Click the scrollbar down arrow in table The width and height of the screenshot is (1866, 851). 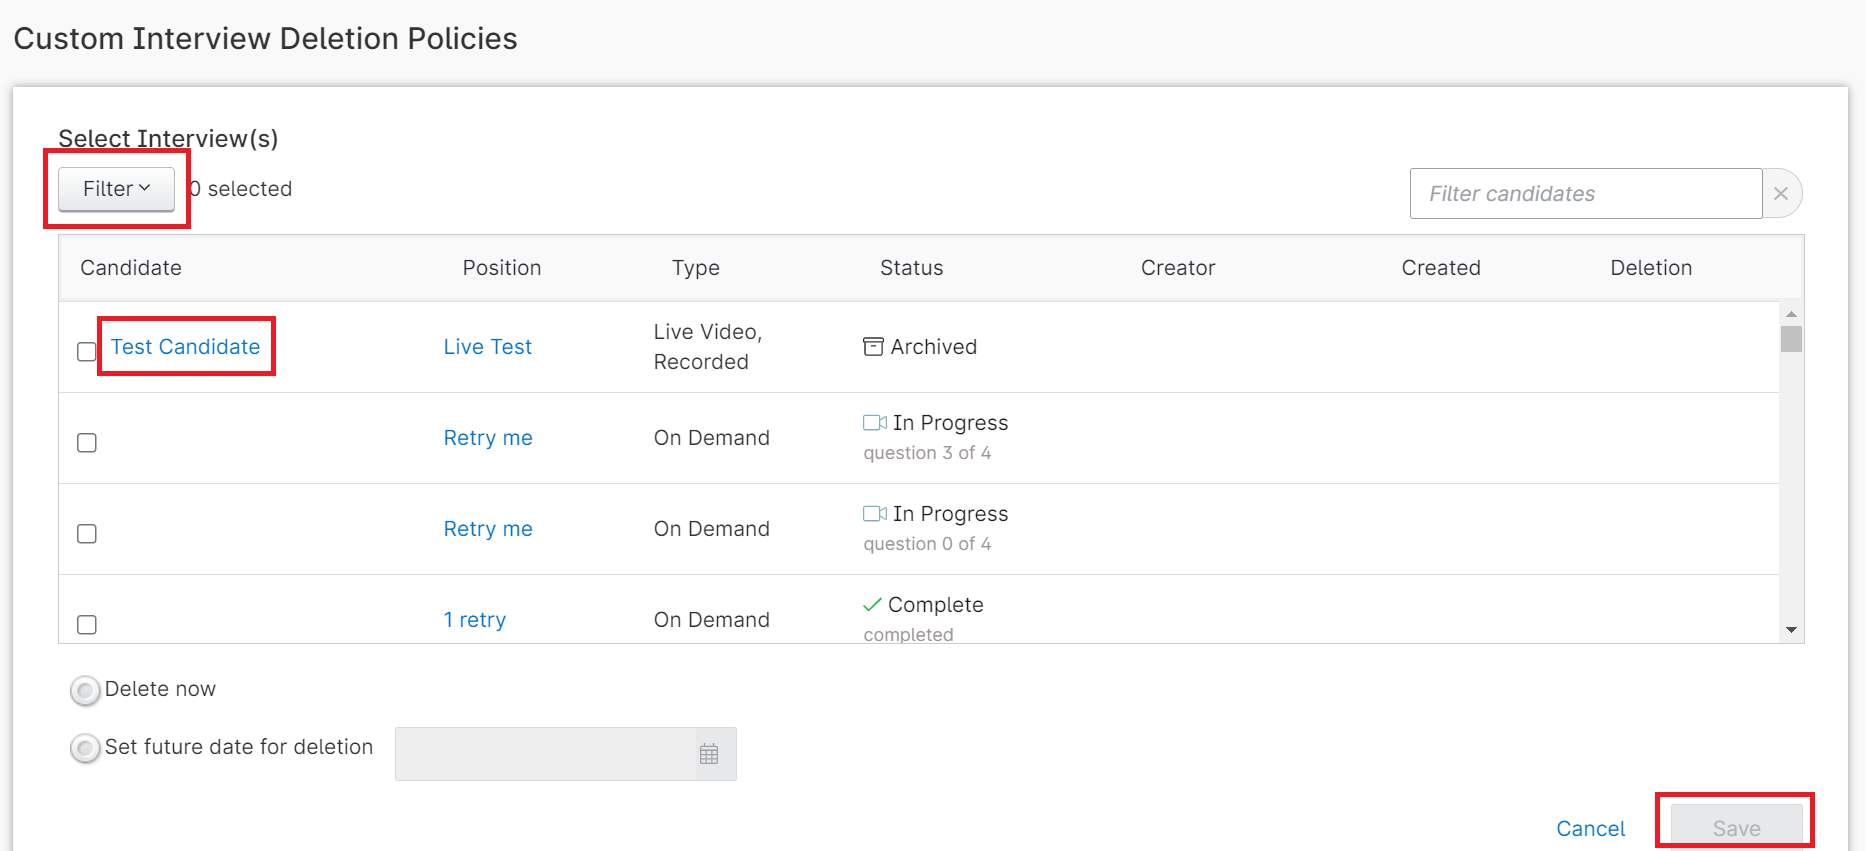1791,630
